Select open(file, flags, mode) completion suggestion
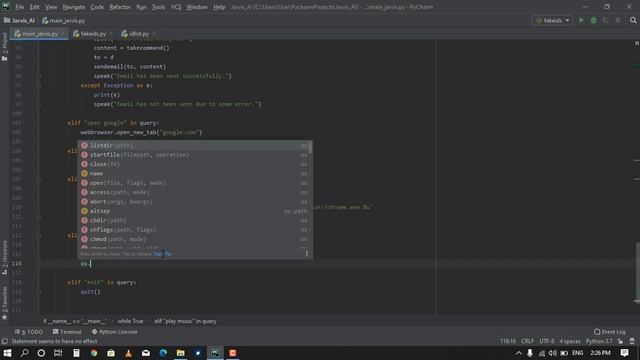This screenshot has height=360, width=640. click(194, 183)
